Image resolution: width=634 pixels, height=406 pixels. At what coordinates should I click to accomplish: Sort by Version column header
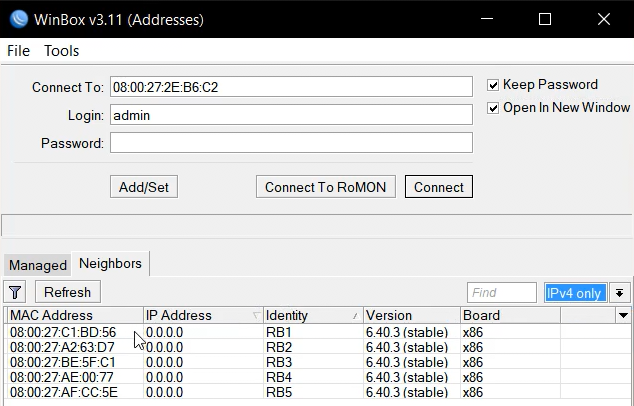[412, 315]
